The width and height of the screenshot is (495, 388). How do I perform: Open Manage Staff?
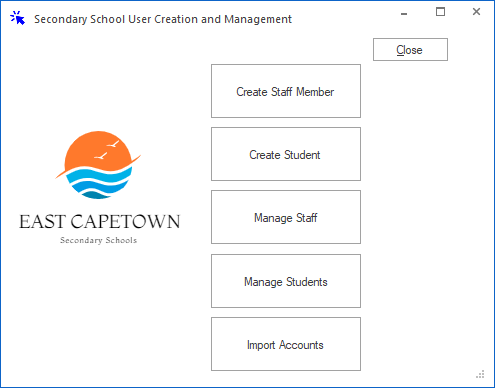tap(286, 217)
